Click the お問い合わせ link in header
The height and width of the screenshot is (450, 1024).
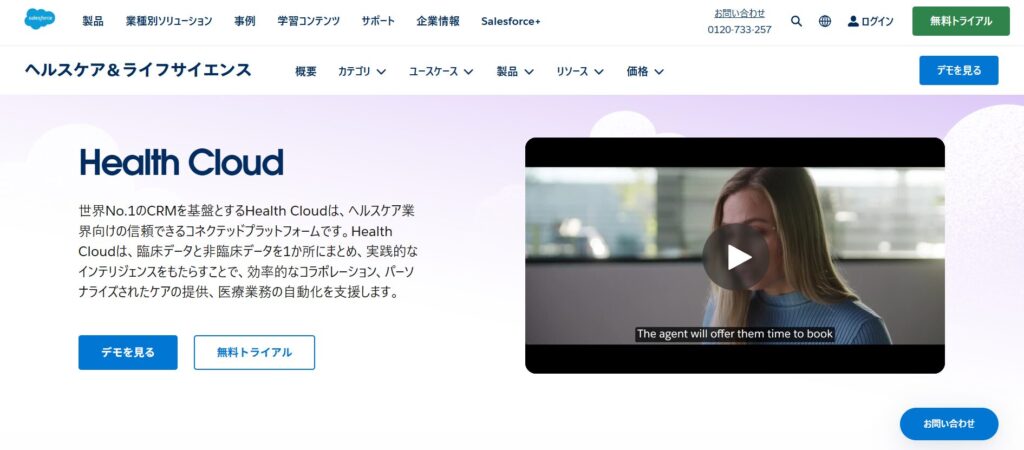tap(739, 13)
